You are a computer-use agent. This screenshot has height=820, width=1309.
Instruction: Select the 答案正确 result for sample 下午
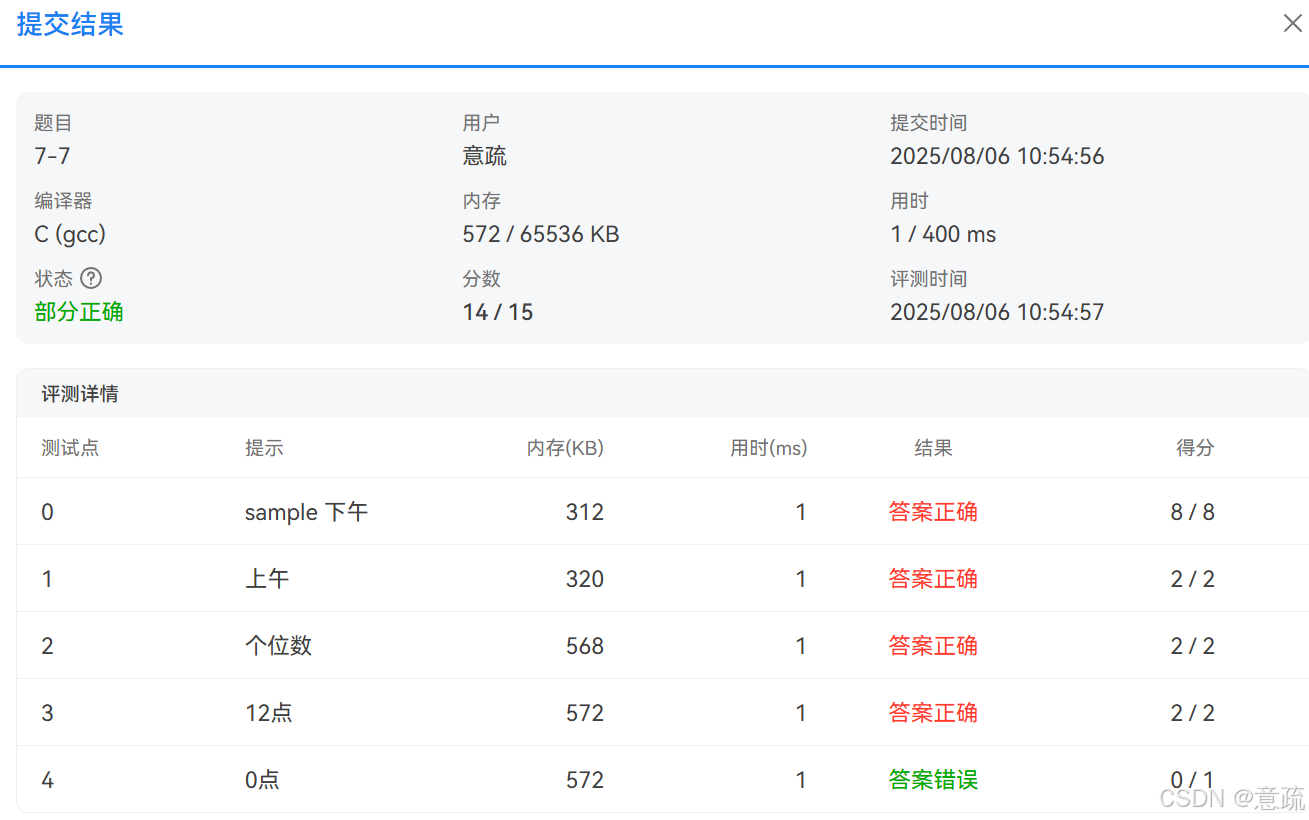(x=933, y=512)
